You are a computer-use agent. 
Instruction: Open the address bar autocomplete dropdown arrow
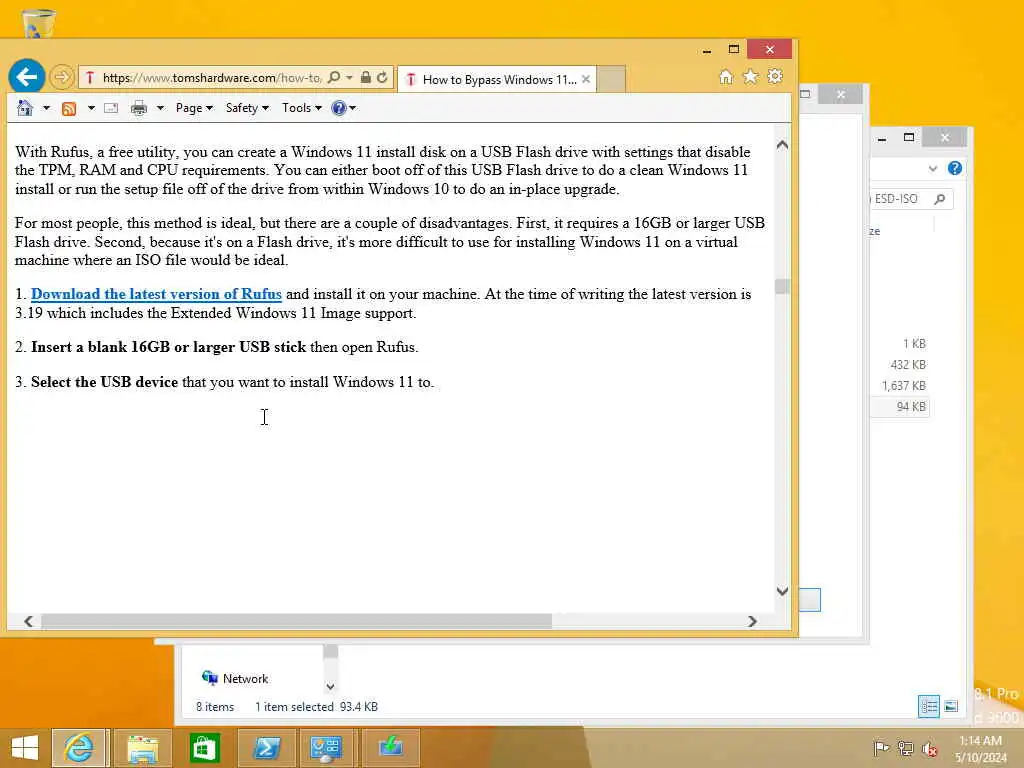349,78
